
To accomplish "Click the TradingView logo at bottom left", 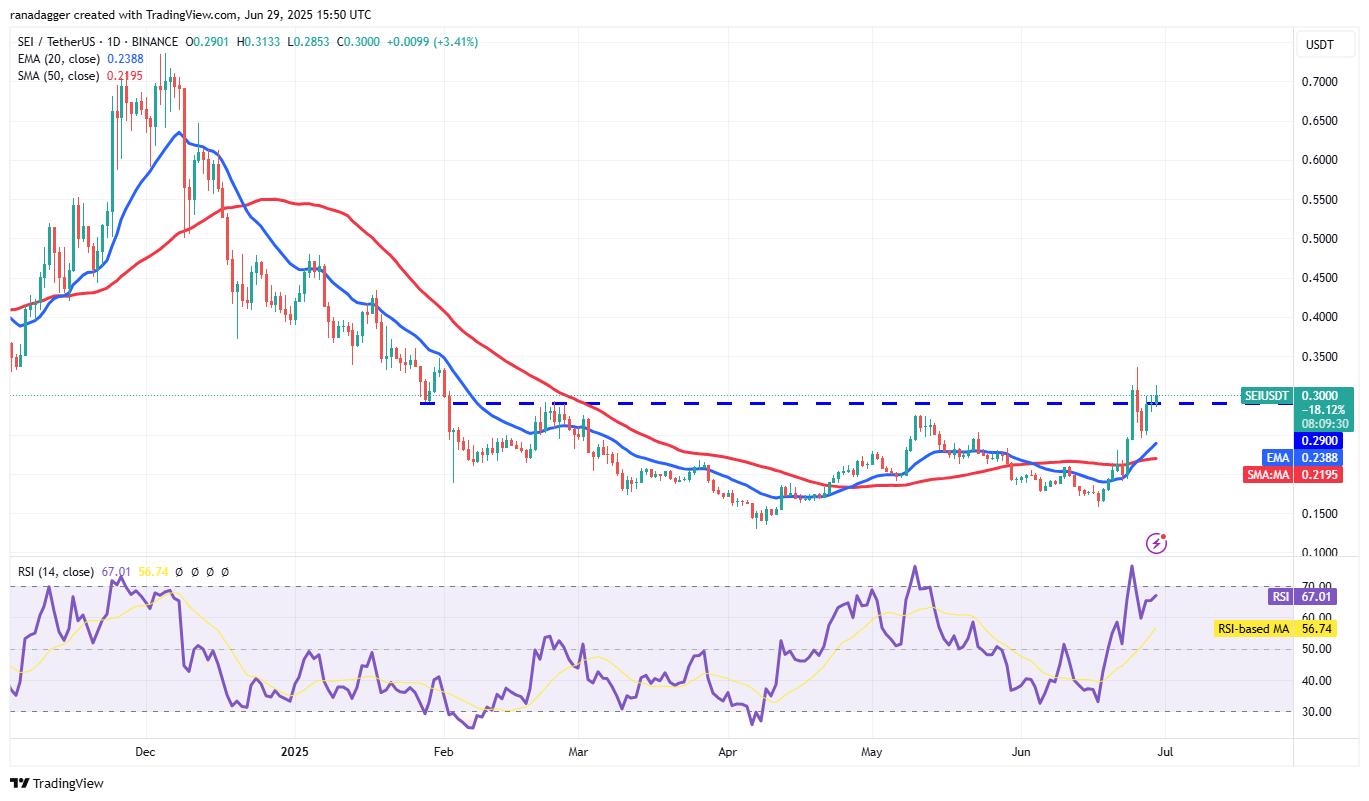I will click(x=57, y=783).
